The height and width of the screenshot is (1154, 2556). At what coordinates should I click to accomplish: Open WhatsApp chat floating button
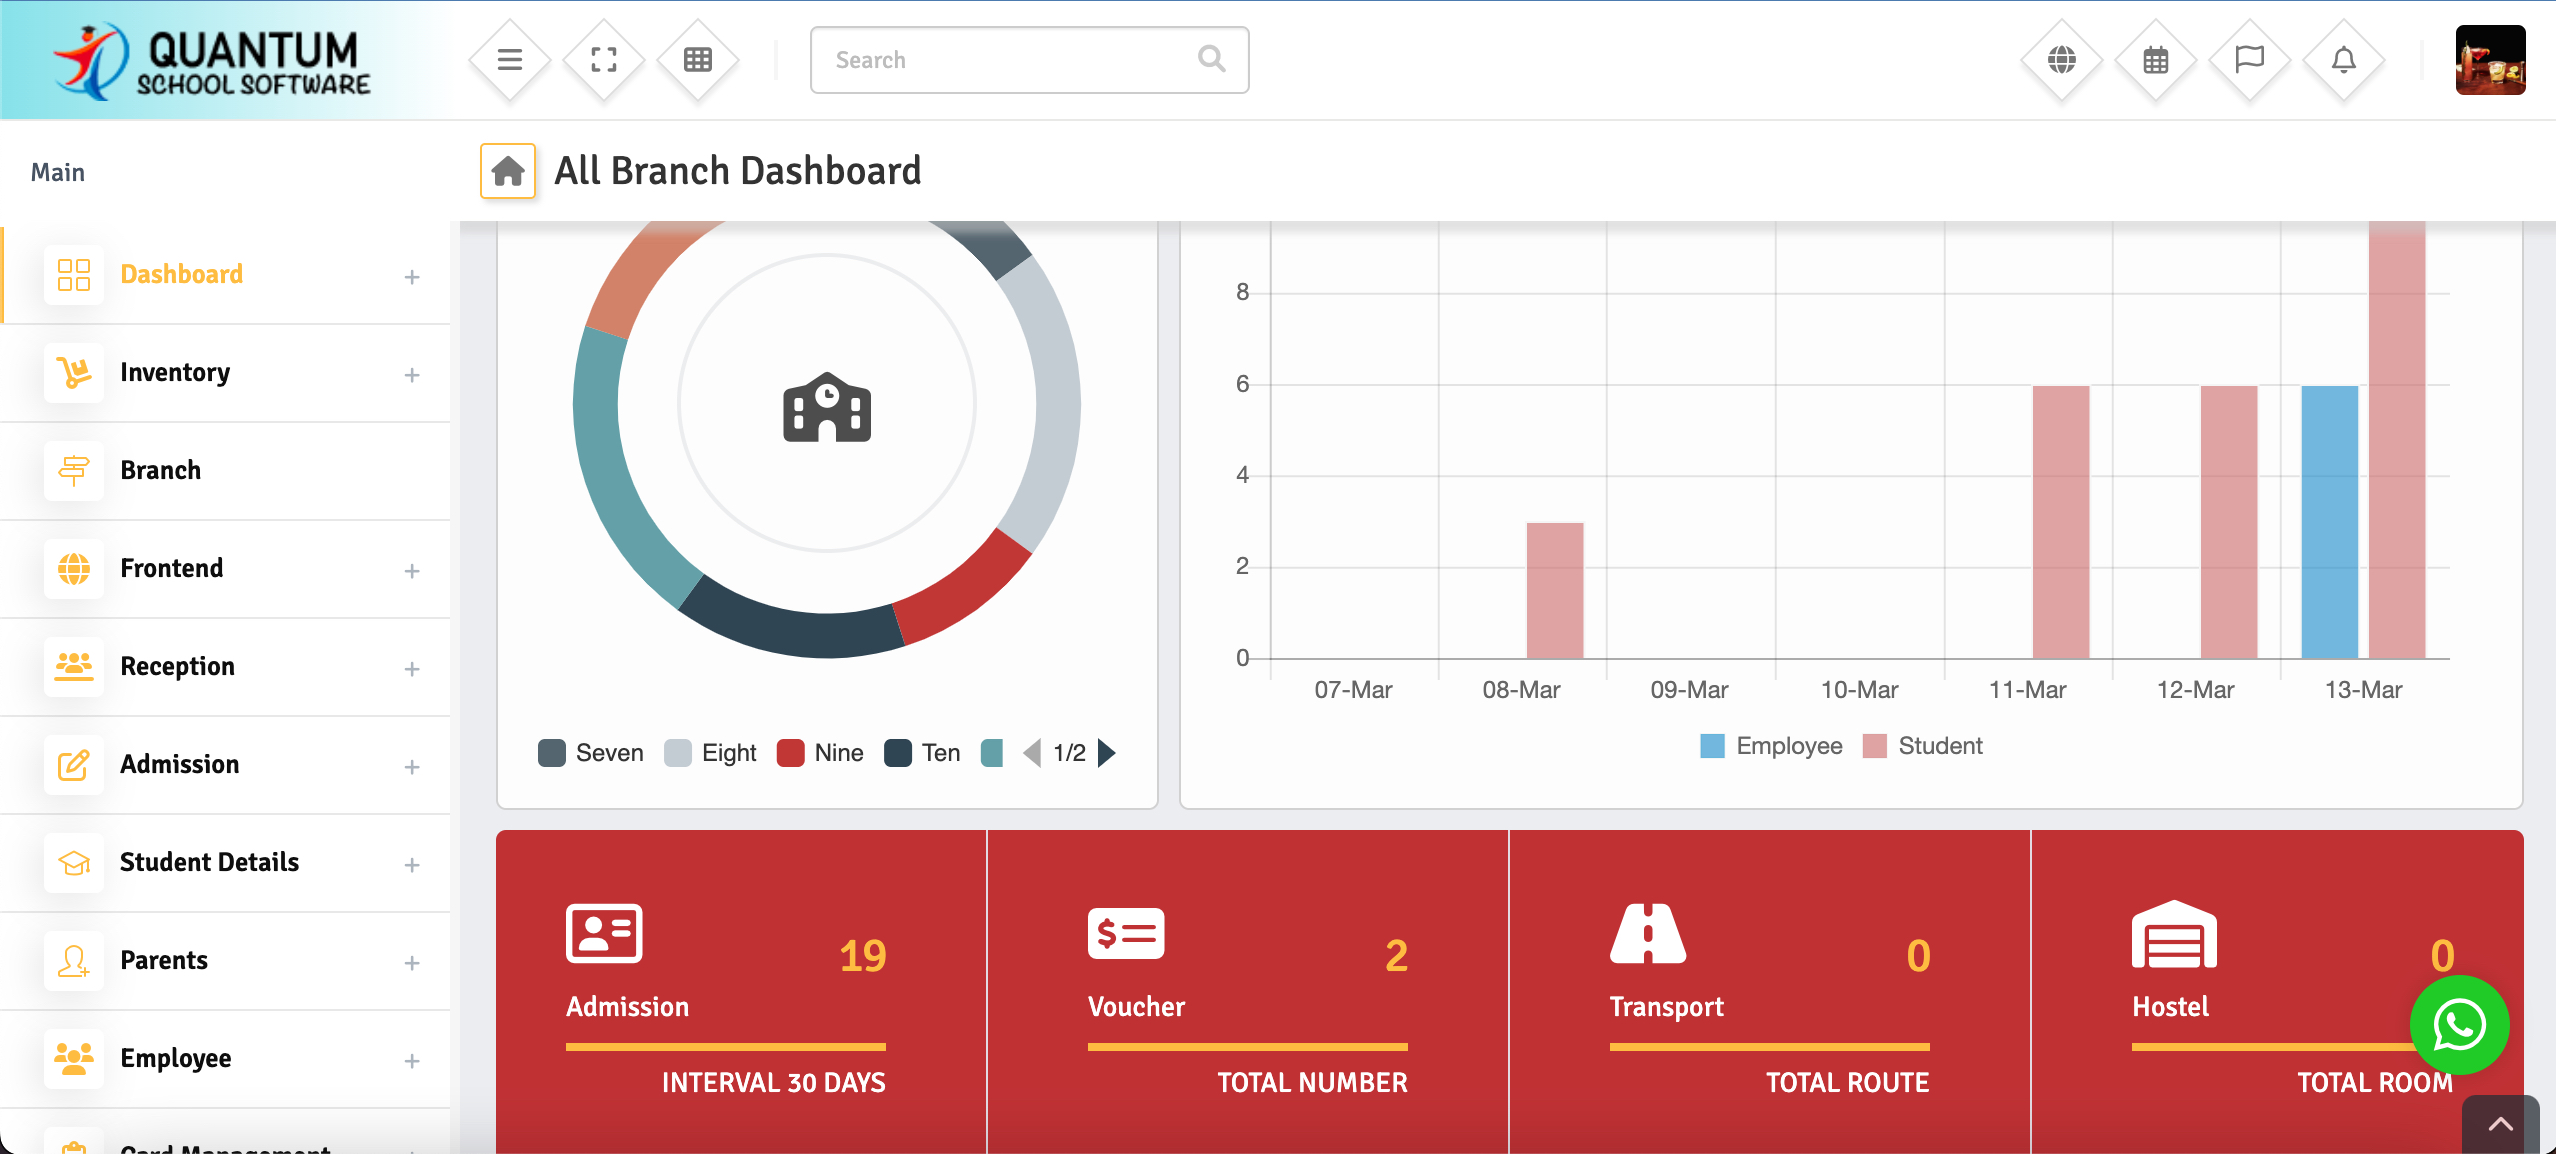point(2459,1025)
